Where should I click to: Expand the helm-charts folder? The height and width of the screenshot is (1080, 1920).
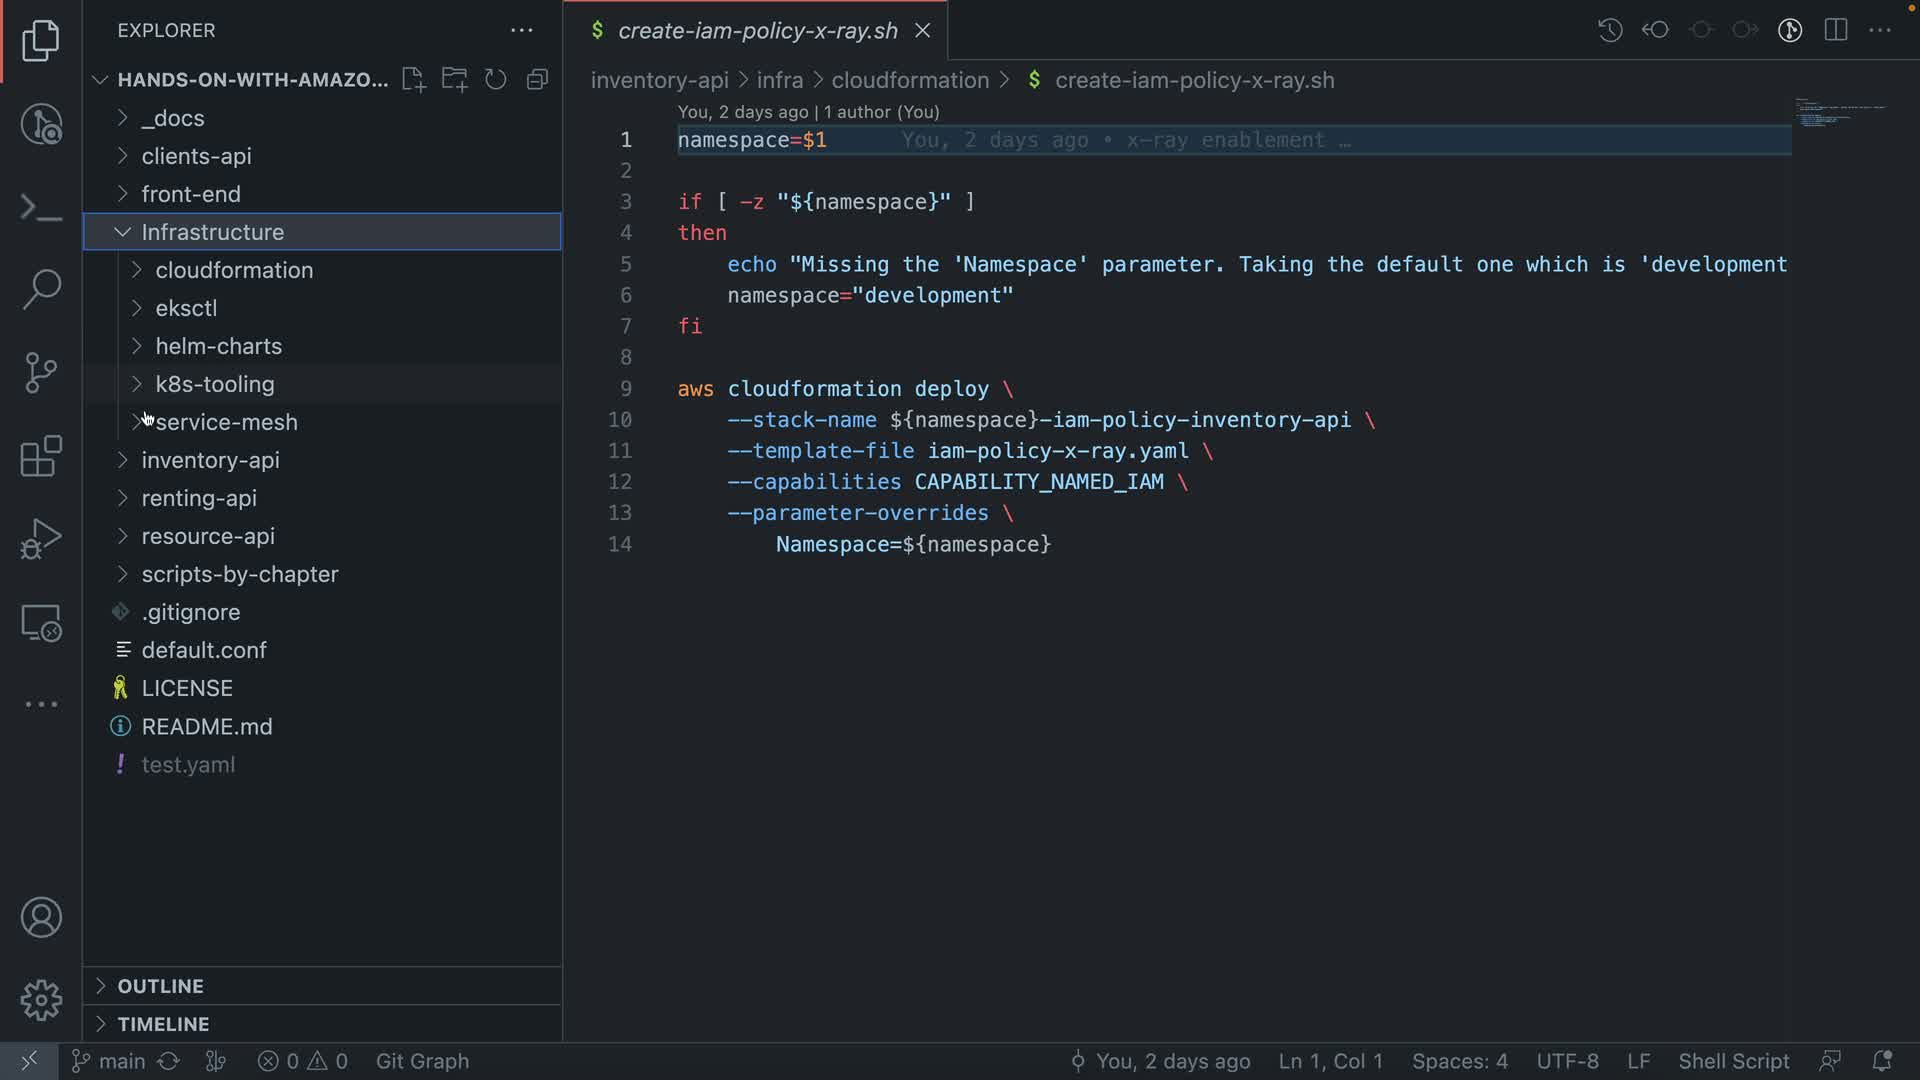(x=218, y=346)
